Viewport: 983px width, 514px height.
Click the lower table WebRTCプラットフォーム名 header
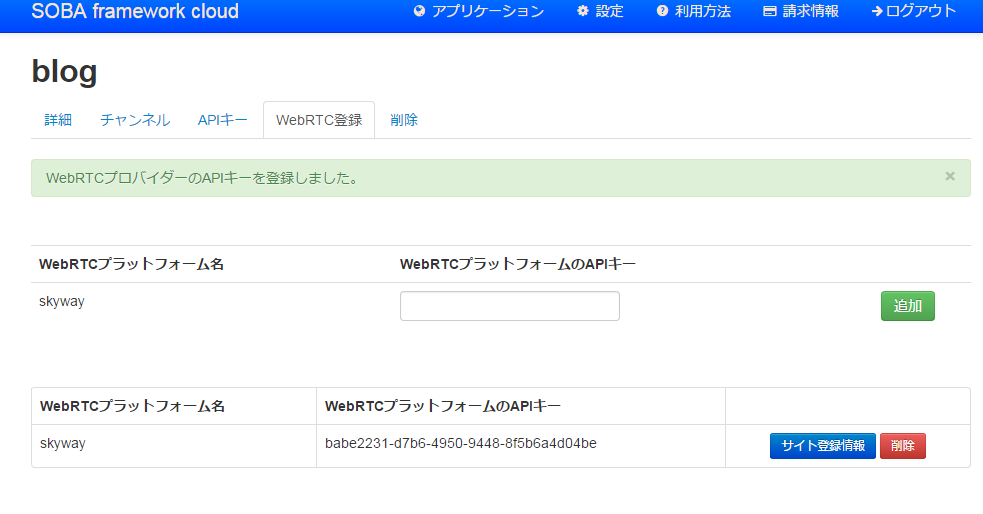pyautogui.click(x=132, y=406)
